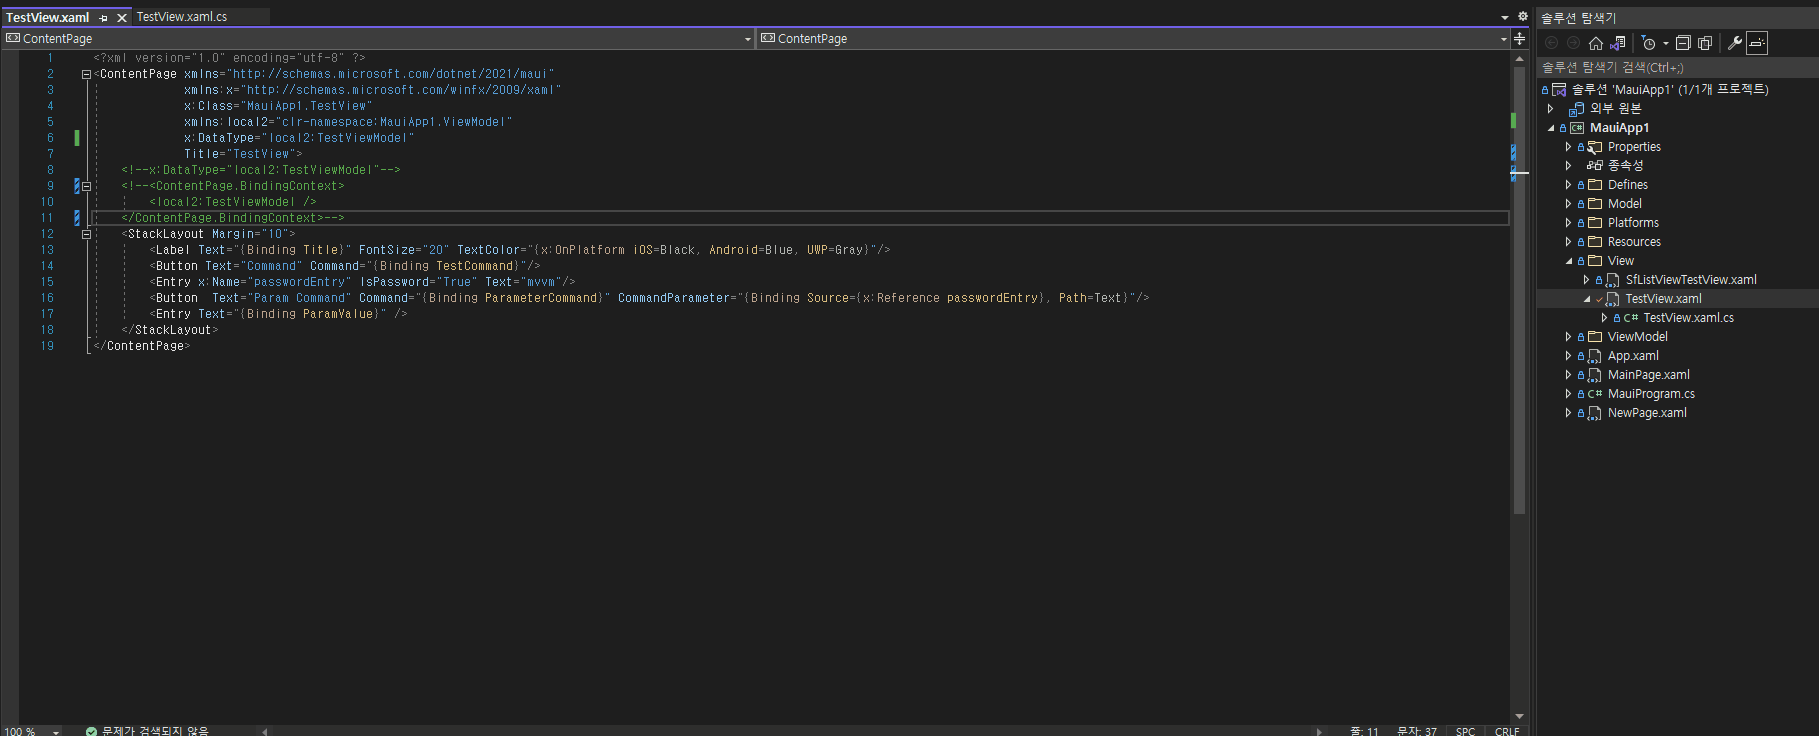Click the MauiProgram.cs C# file icon
This screenshot has width=1819, height=736.
pos(1595,394)
